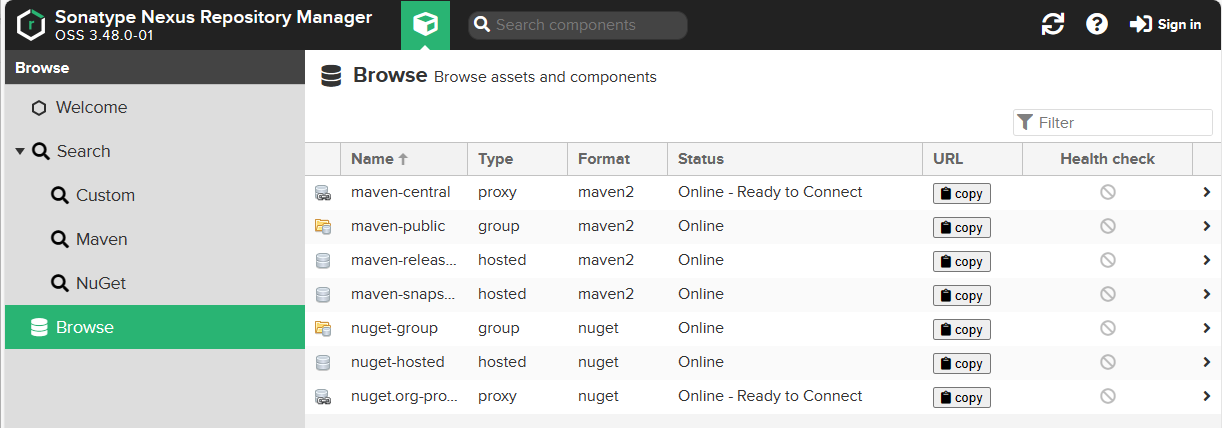The width and height of the screenshot is (1222, 428).
Task: Click nuget-hosted health check disabled icon
Action: 1107,362
